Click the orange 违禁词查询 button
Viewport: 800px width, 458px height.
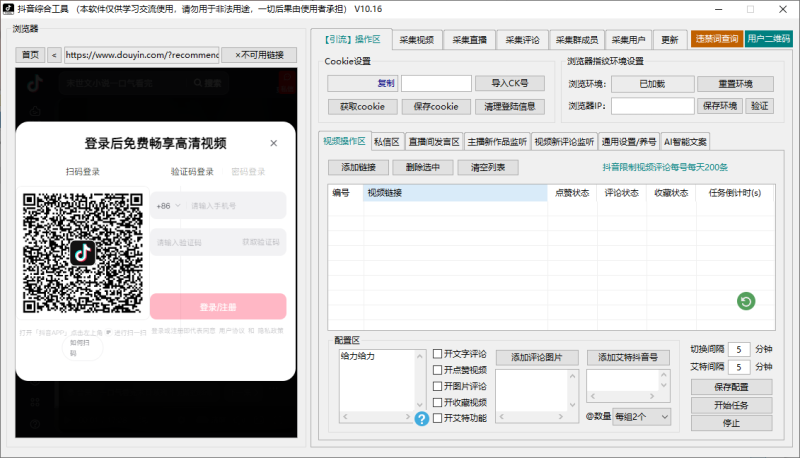coord(717,39)
